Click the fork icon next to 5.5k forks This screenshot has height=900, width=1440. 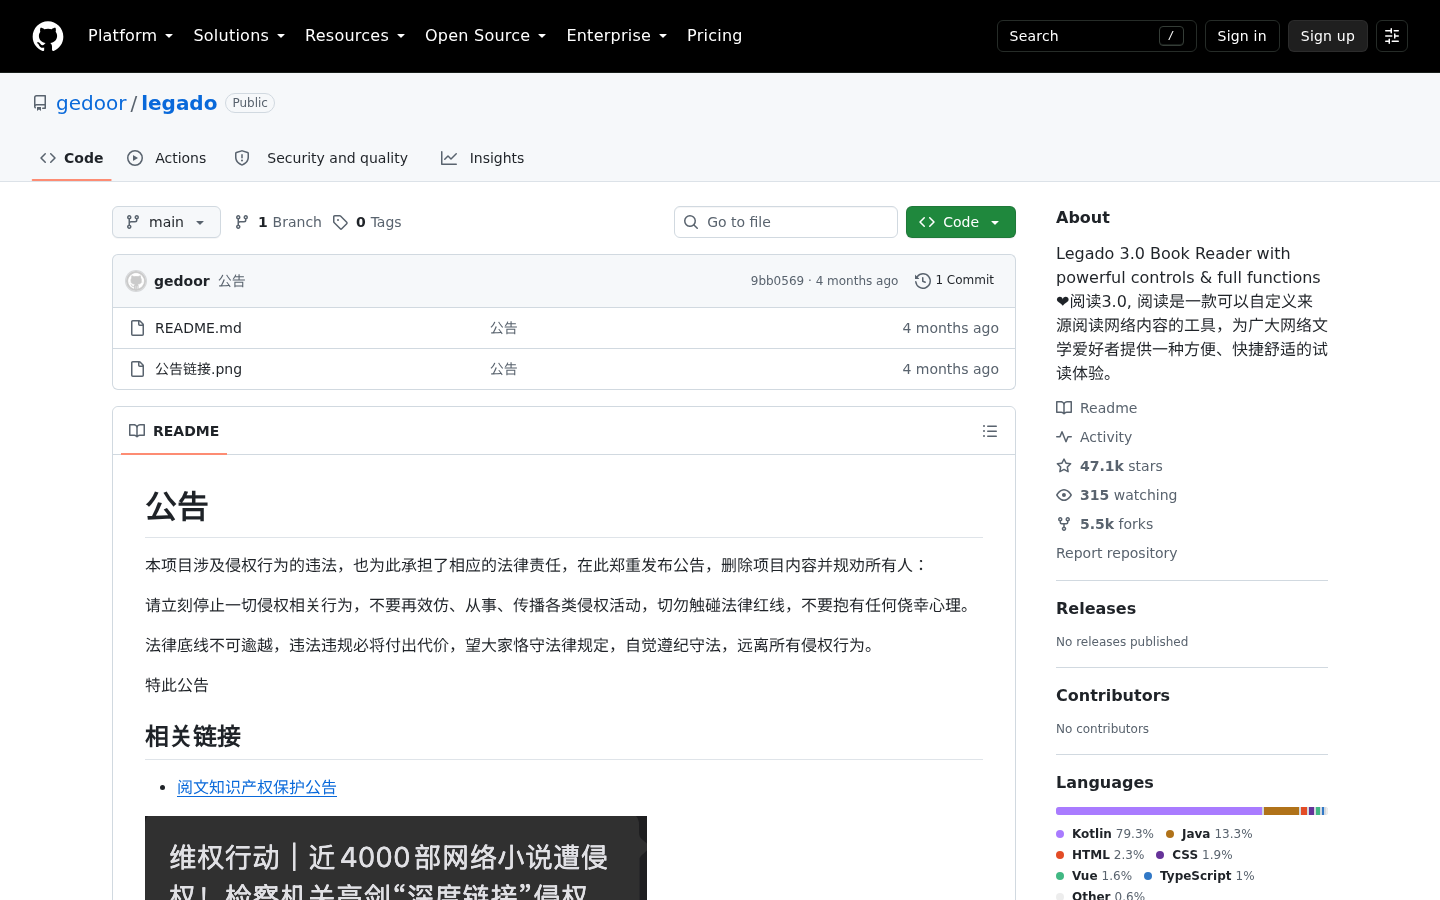(1064, 524)
